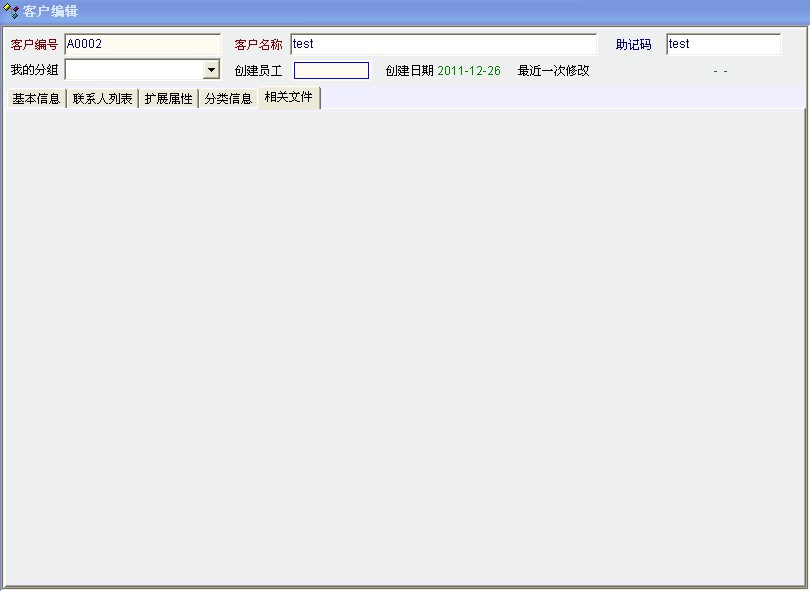Image resolution: width=810 pixels, height=591 pixels.
Task: Click the 创建日期 value 2011-12-26
Action: [469, 71]
